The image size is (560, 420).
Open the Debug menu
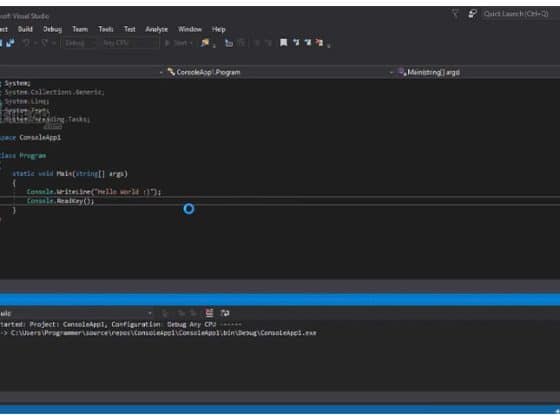point(52,29)
